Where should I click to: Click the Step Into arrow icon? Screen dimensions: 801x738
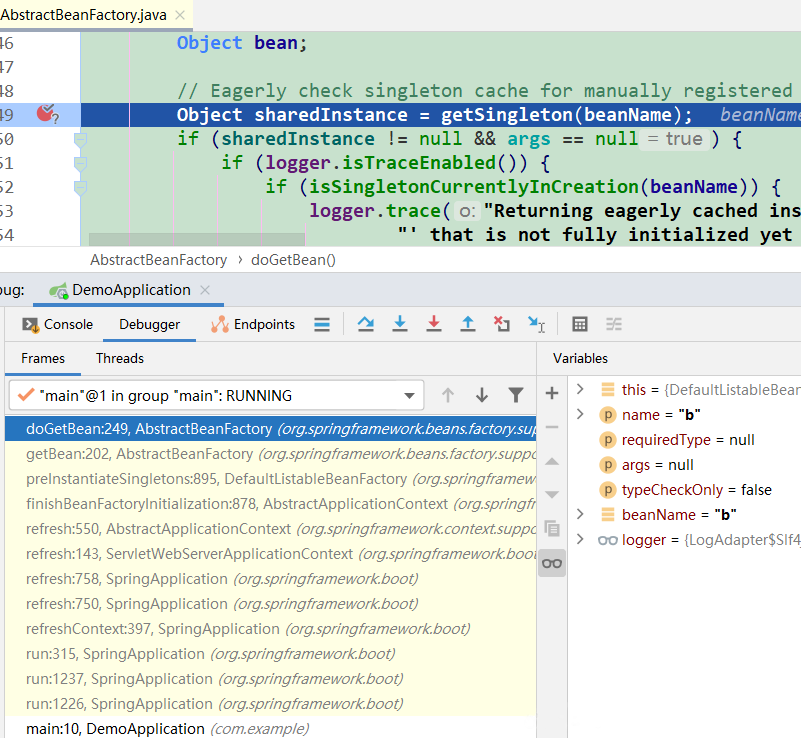[399, 324]
